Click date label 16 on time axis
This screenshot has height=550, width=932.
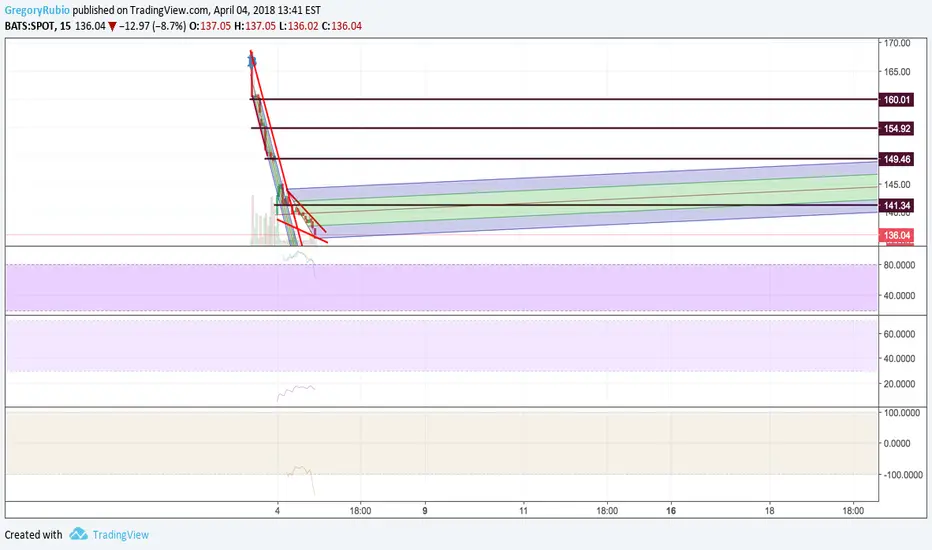pyautogui.click(x=671, y=511)
